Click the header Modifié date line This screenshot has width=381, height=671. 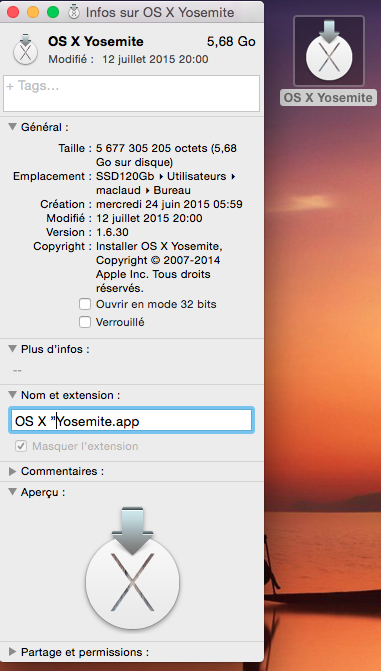[128, 59]
